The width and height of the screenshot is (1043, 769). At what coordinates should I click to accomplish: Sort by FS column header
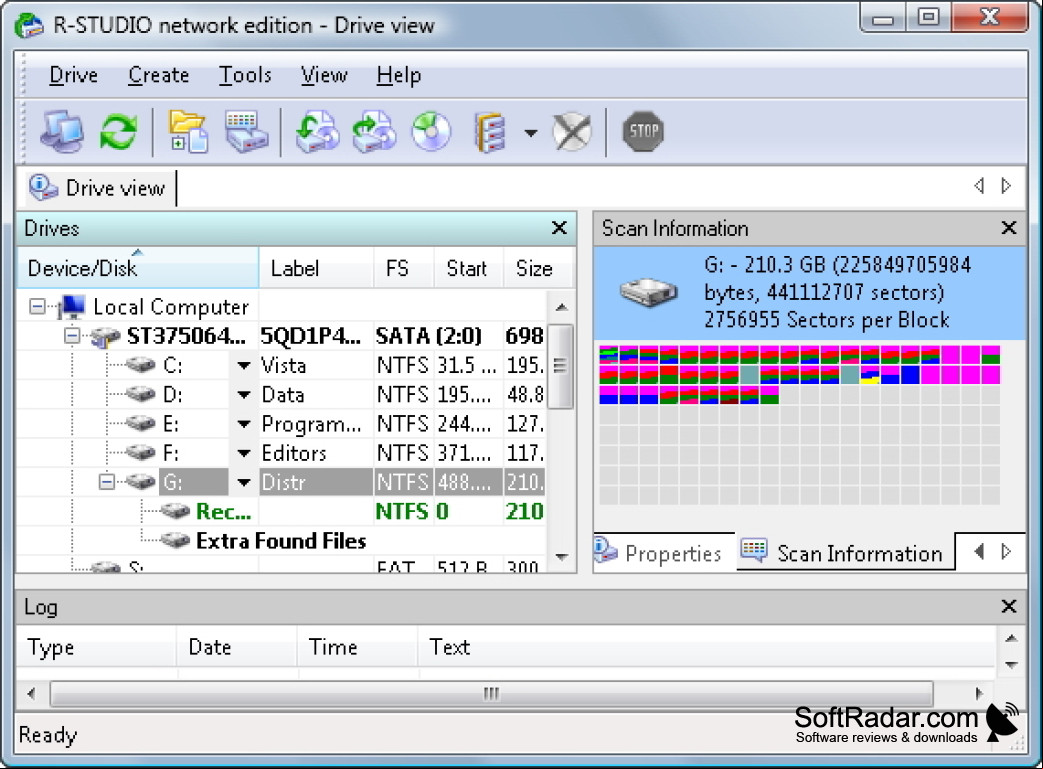404,268
